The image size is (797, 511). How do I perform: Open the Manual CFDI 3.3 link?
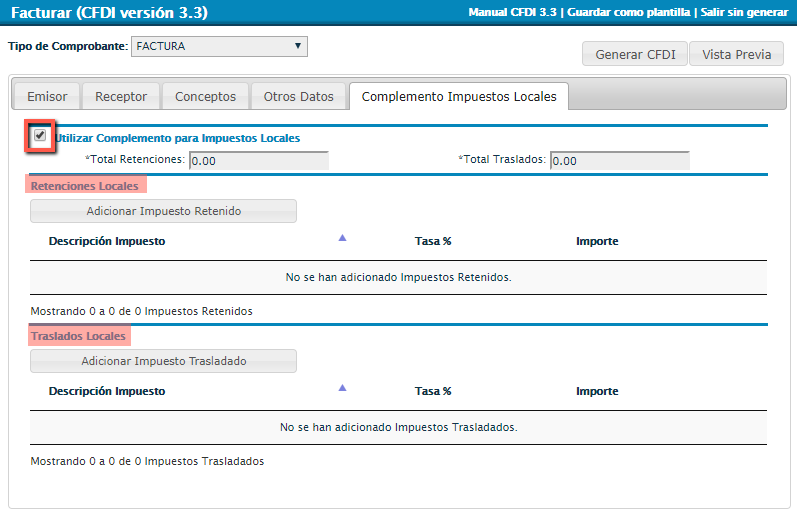point(513,12)
